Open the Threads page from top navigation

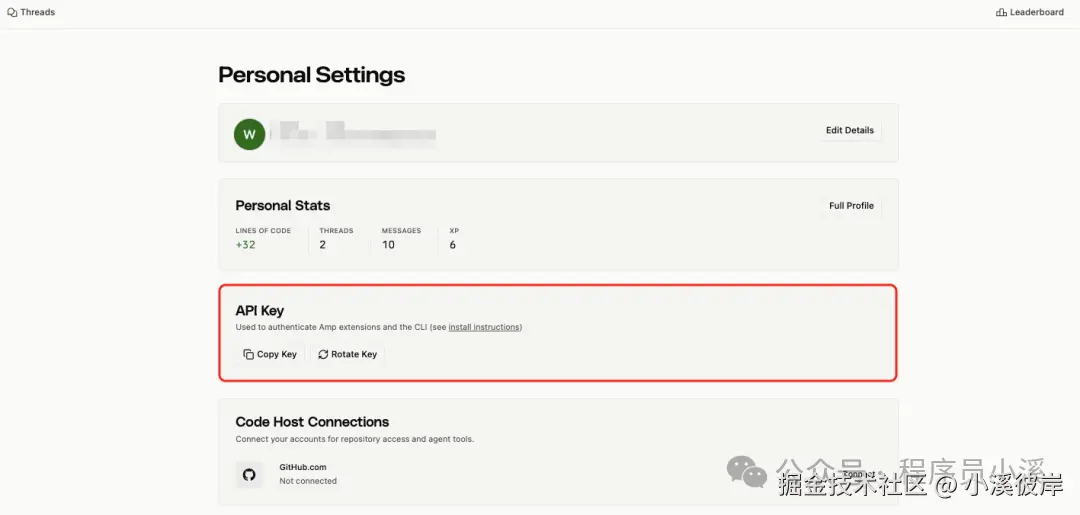(x=37, y=13)
